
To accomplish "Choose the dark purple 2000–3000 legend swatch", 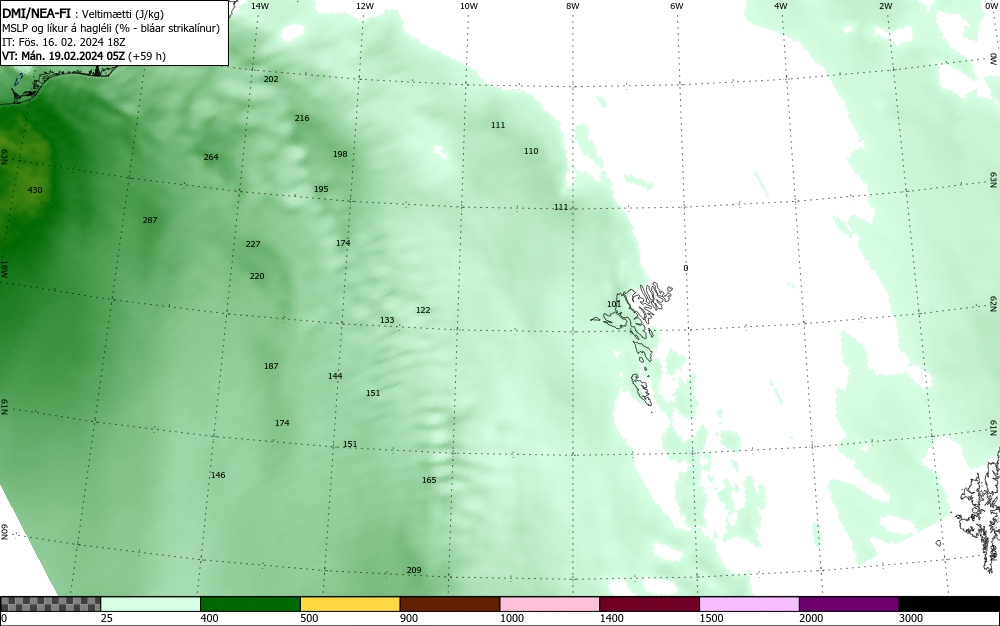I will pos(849,604).
